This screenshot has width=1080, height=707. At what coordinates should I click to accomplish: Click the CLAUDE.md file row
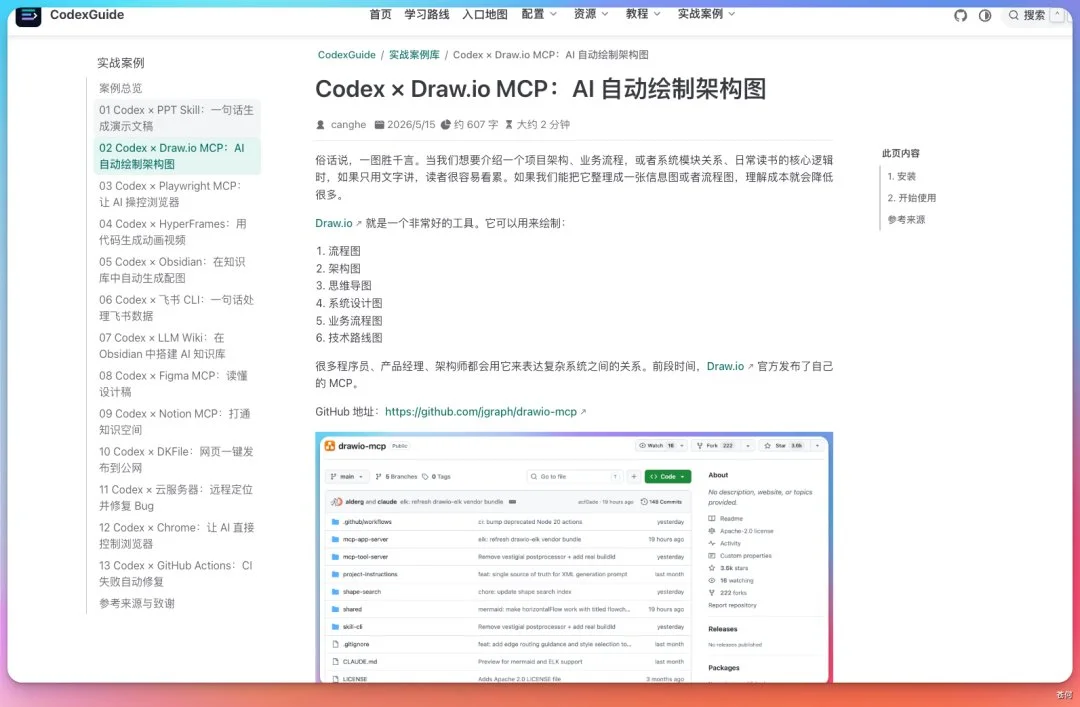(x=508, y=662)
